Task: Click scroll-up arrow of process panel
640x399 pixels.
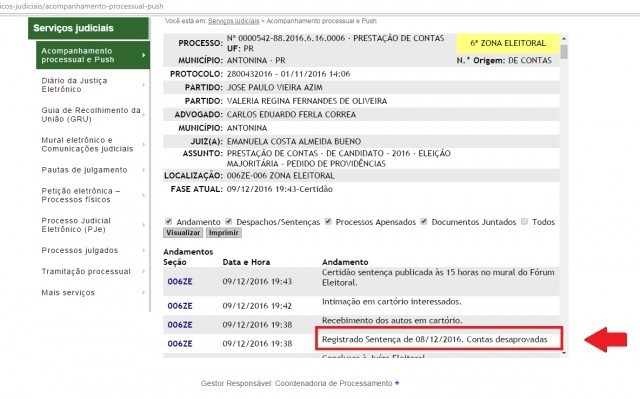Action: (x=564, y=39)
